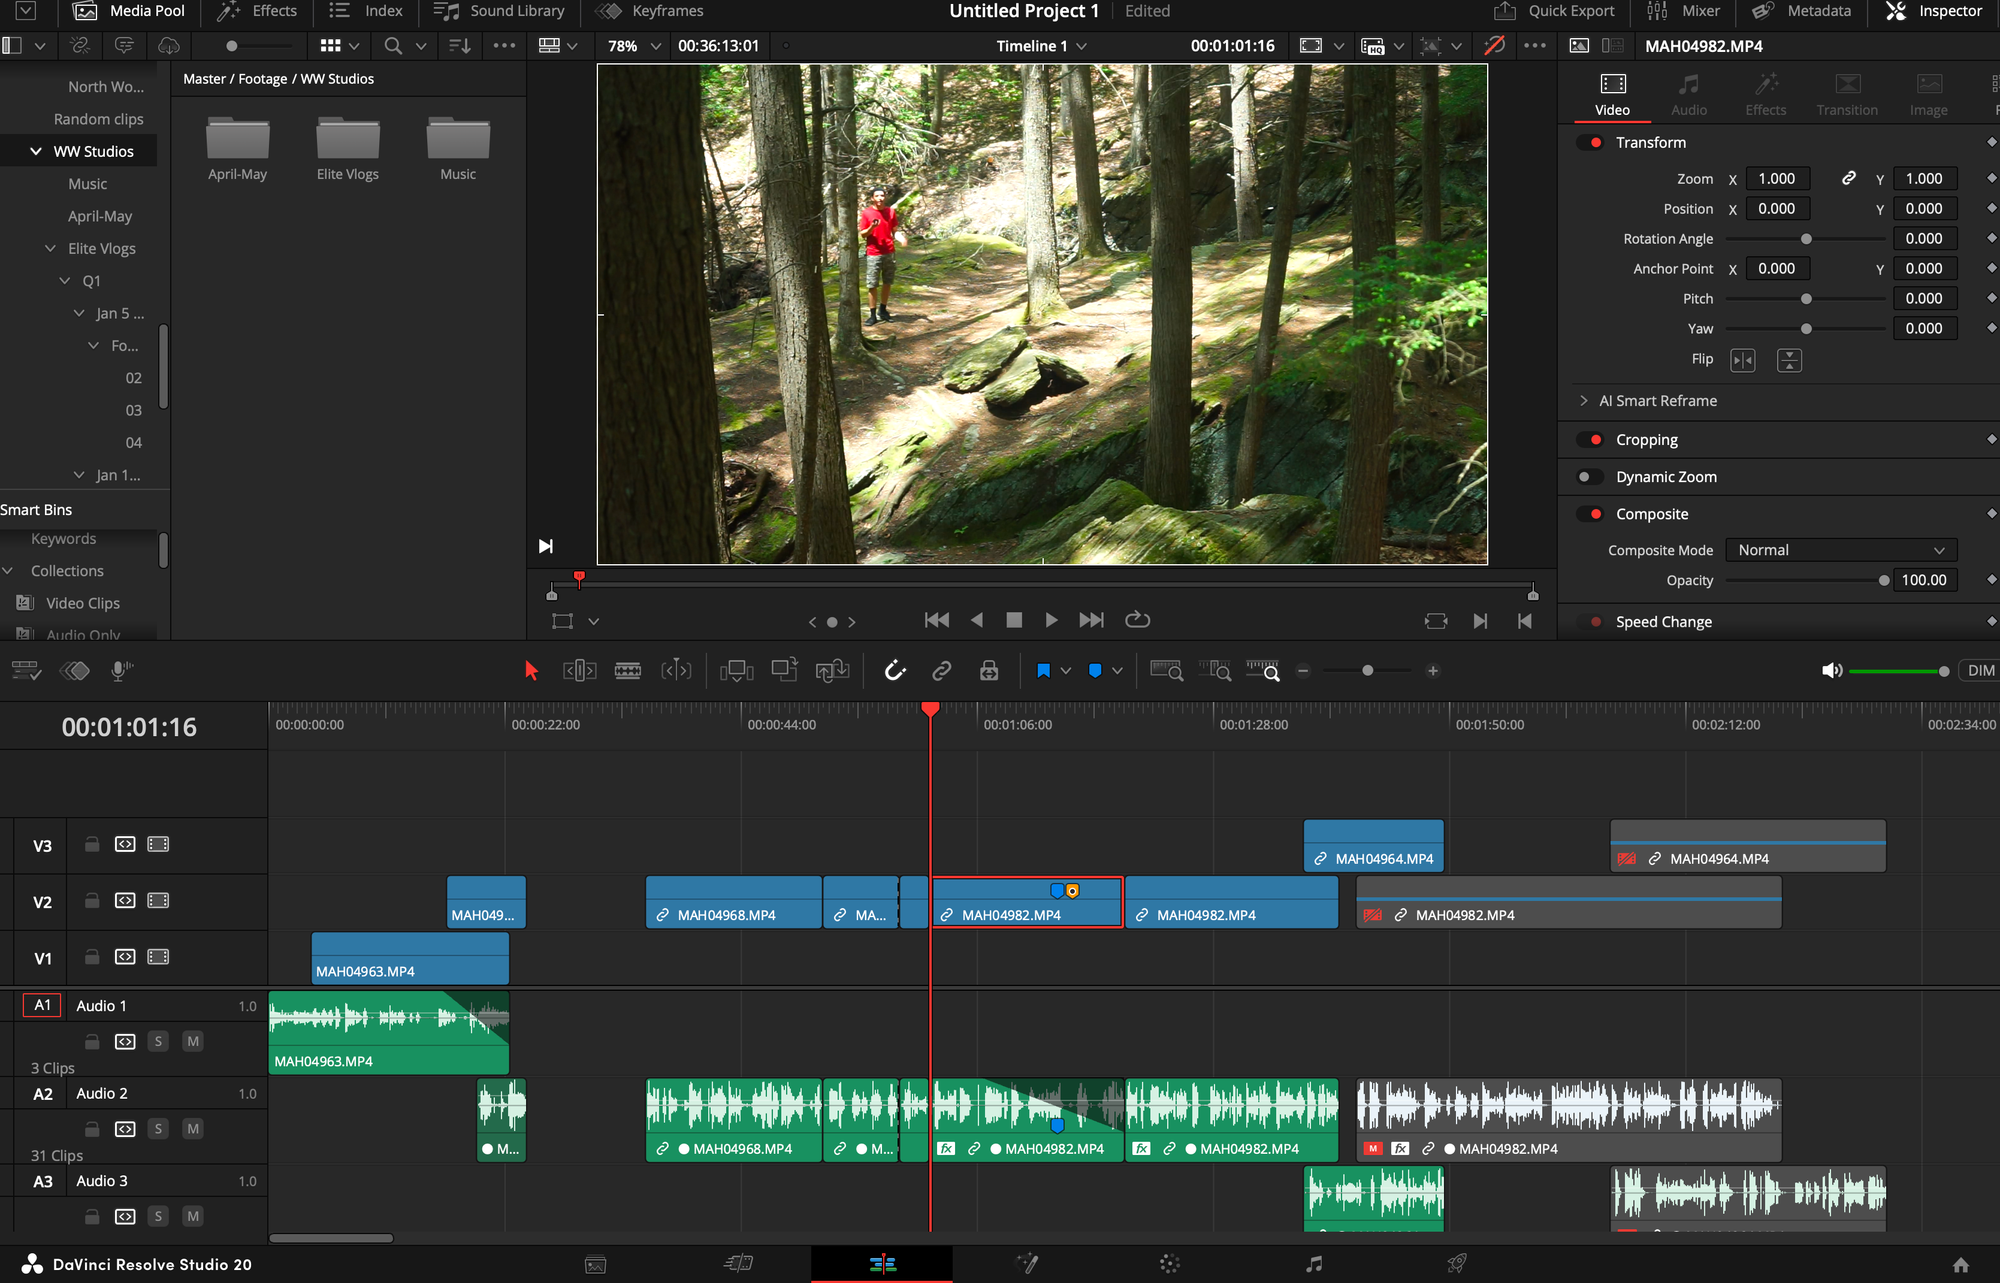Click the Replace Clip icon
Viewport: 2000px width, 1283px height.
pos(833,671)
